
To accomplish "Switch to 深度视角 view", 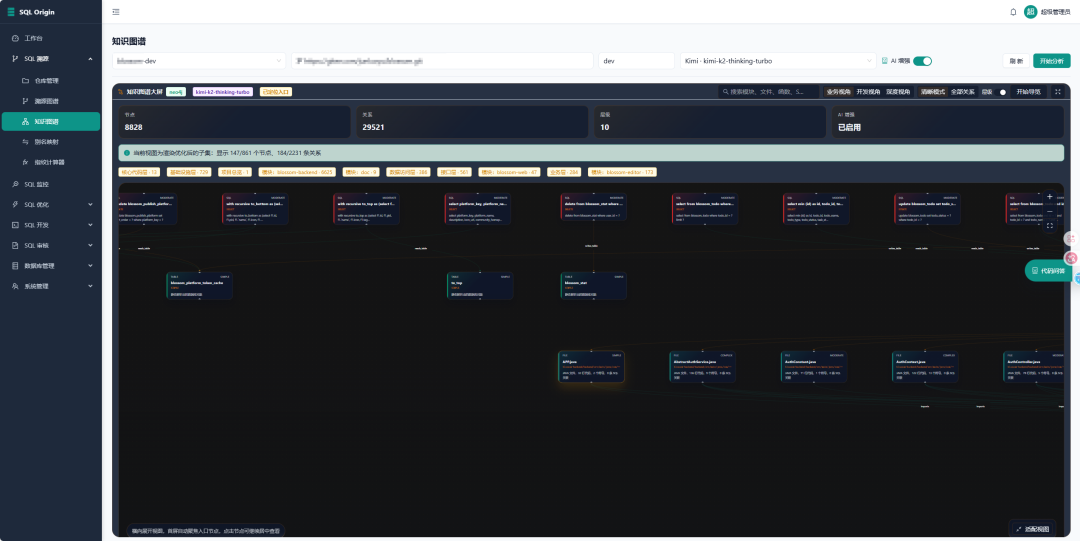I will coord(897,91).
